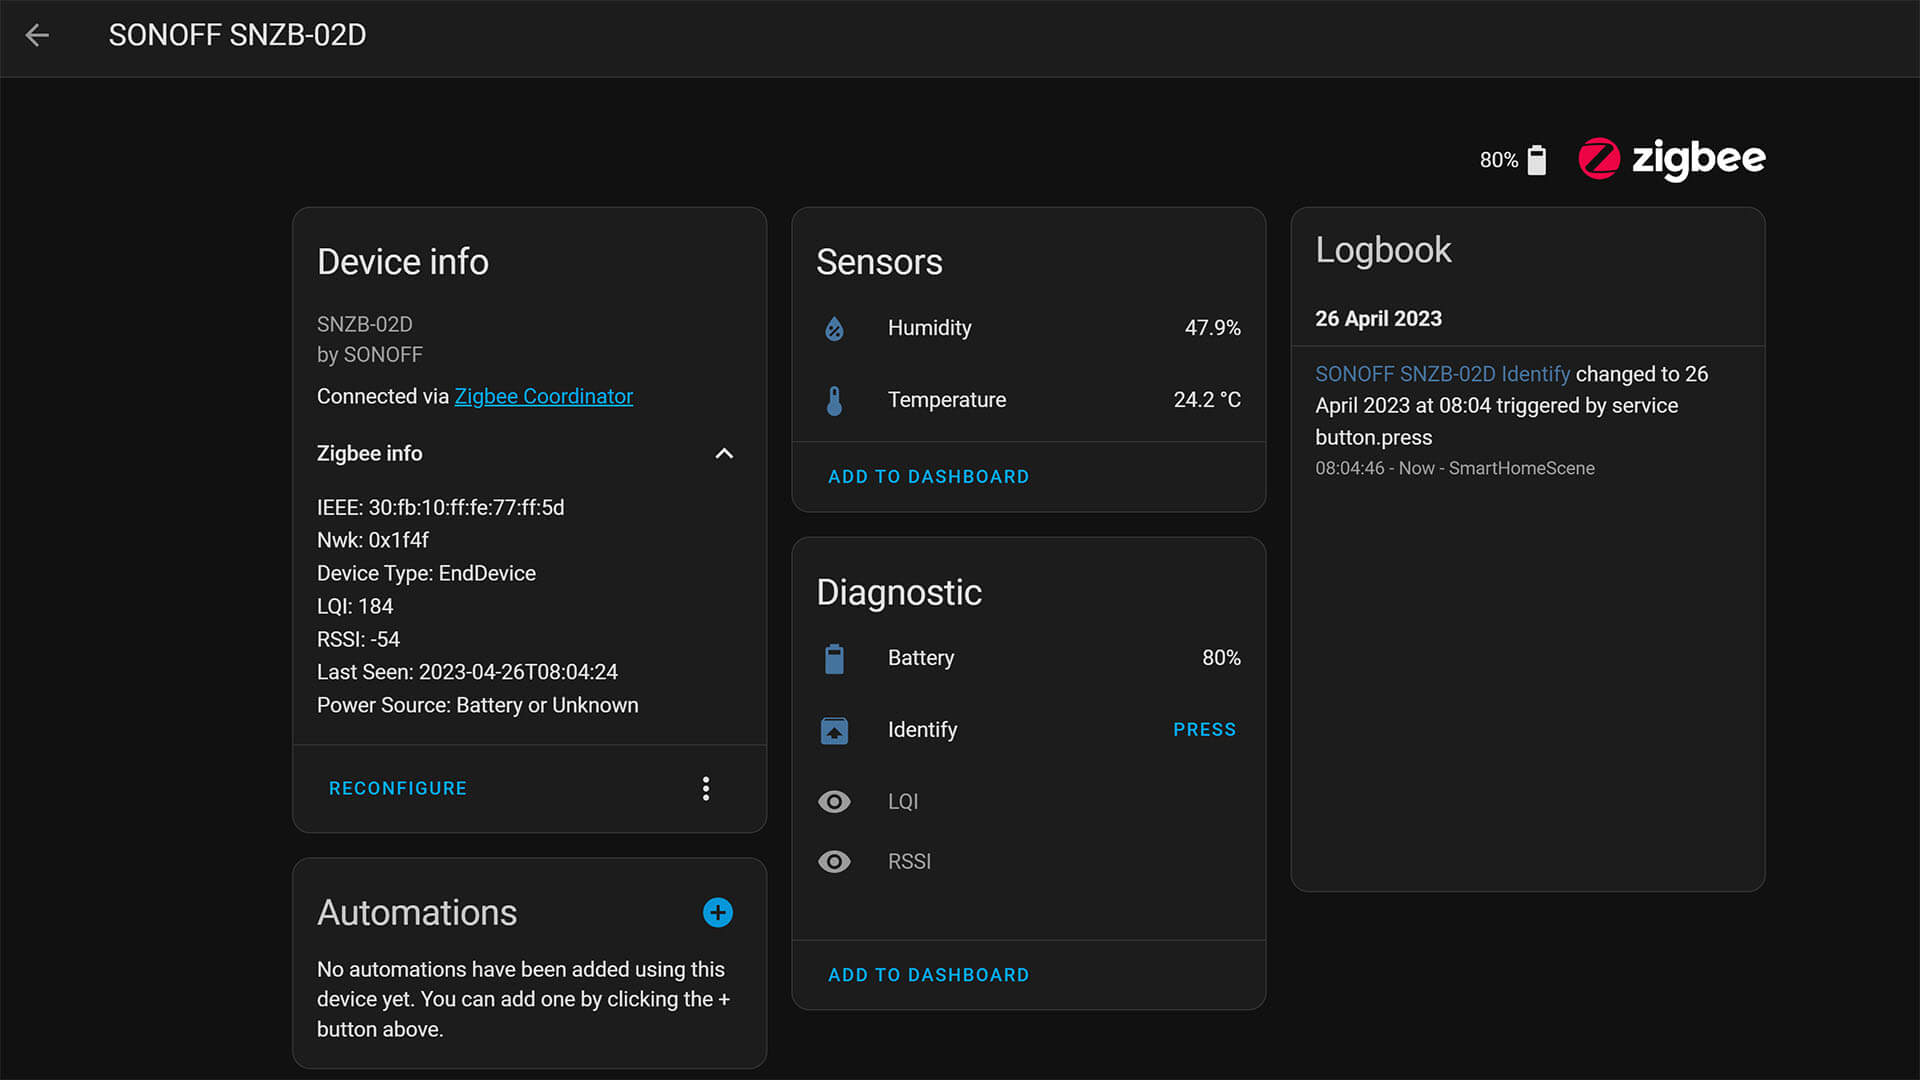
Task: Show the hidden RSSI entity eye icon
Action: (834, 862)
